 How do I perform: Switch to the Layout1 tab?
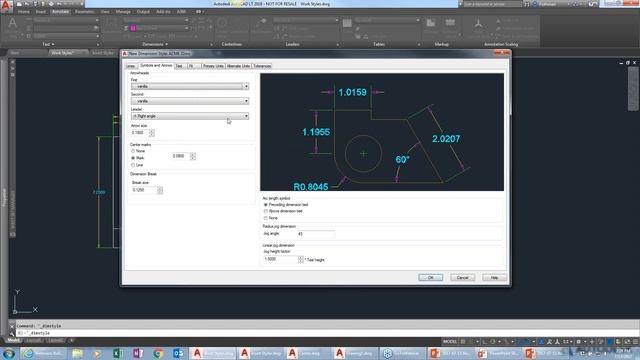[34, 340]
